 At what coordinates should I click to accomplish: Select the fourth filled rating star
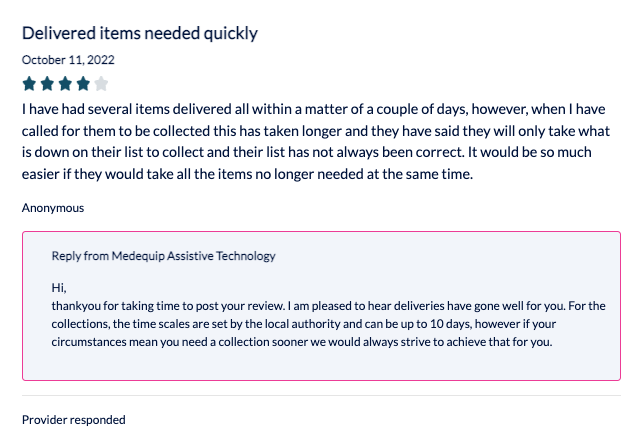83,83
